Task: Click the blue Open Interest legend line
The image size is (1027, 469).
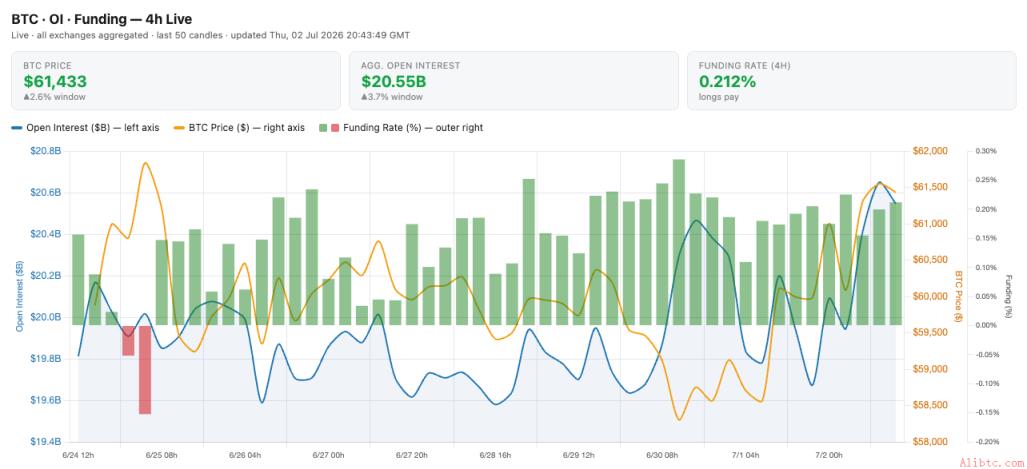Action: tap(17, 128)
